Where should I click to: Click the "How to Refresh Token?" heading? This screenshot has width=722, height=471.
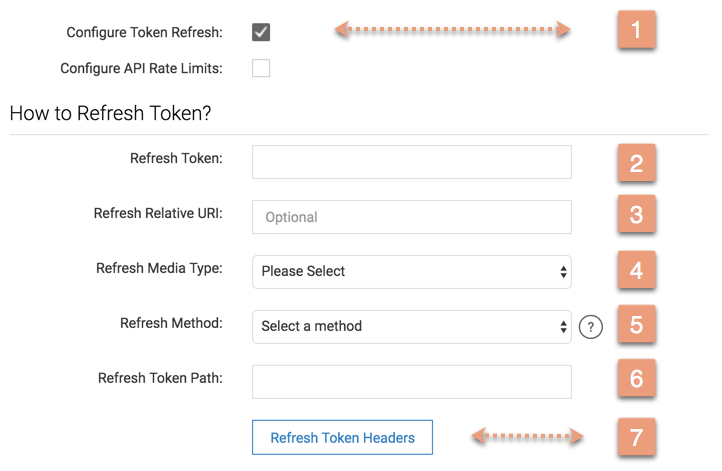pyautogui.click(x=110, y=113)
